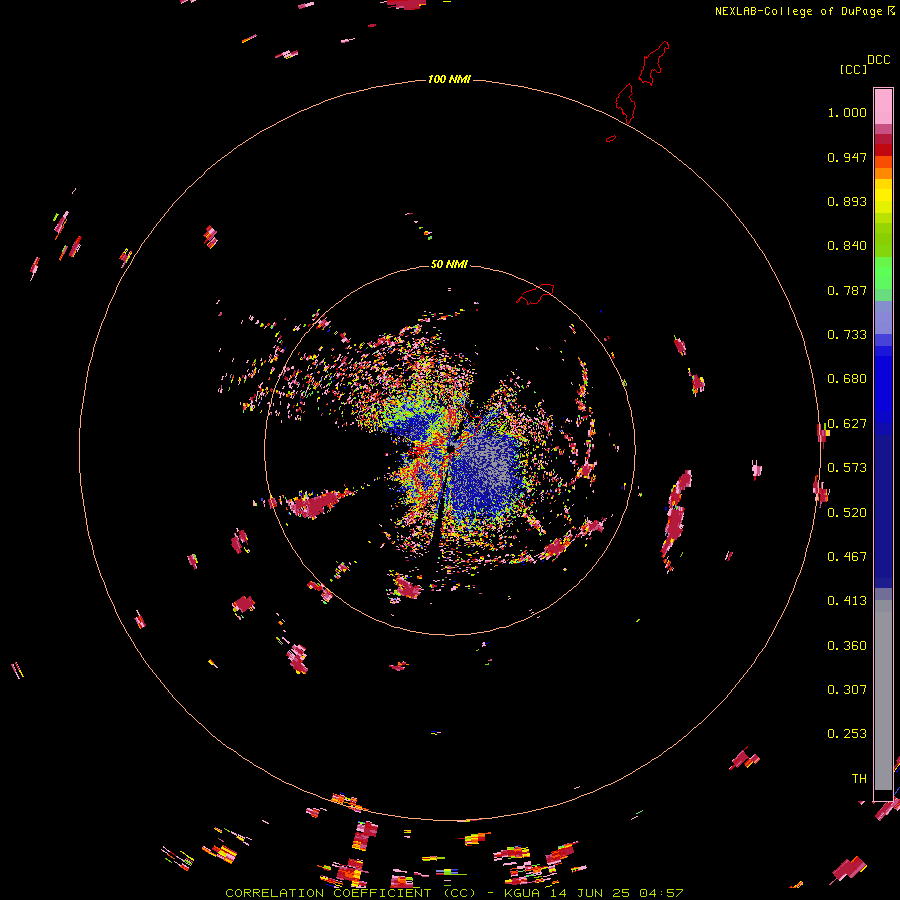
Task: Select the 0.893 scale value
Action: [x=847, y=201]
